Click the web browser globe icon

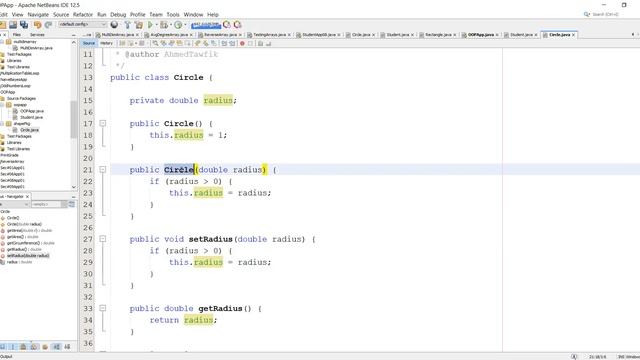click(114, 25)
